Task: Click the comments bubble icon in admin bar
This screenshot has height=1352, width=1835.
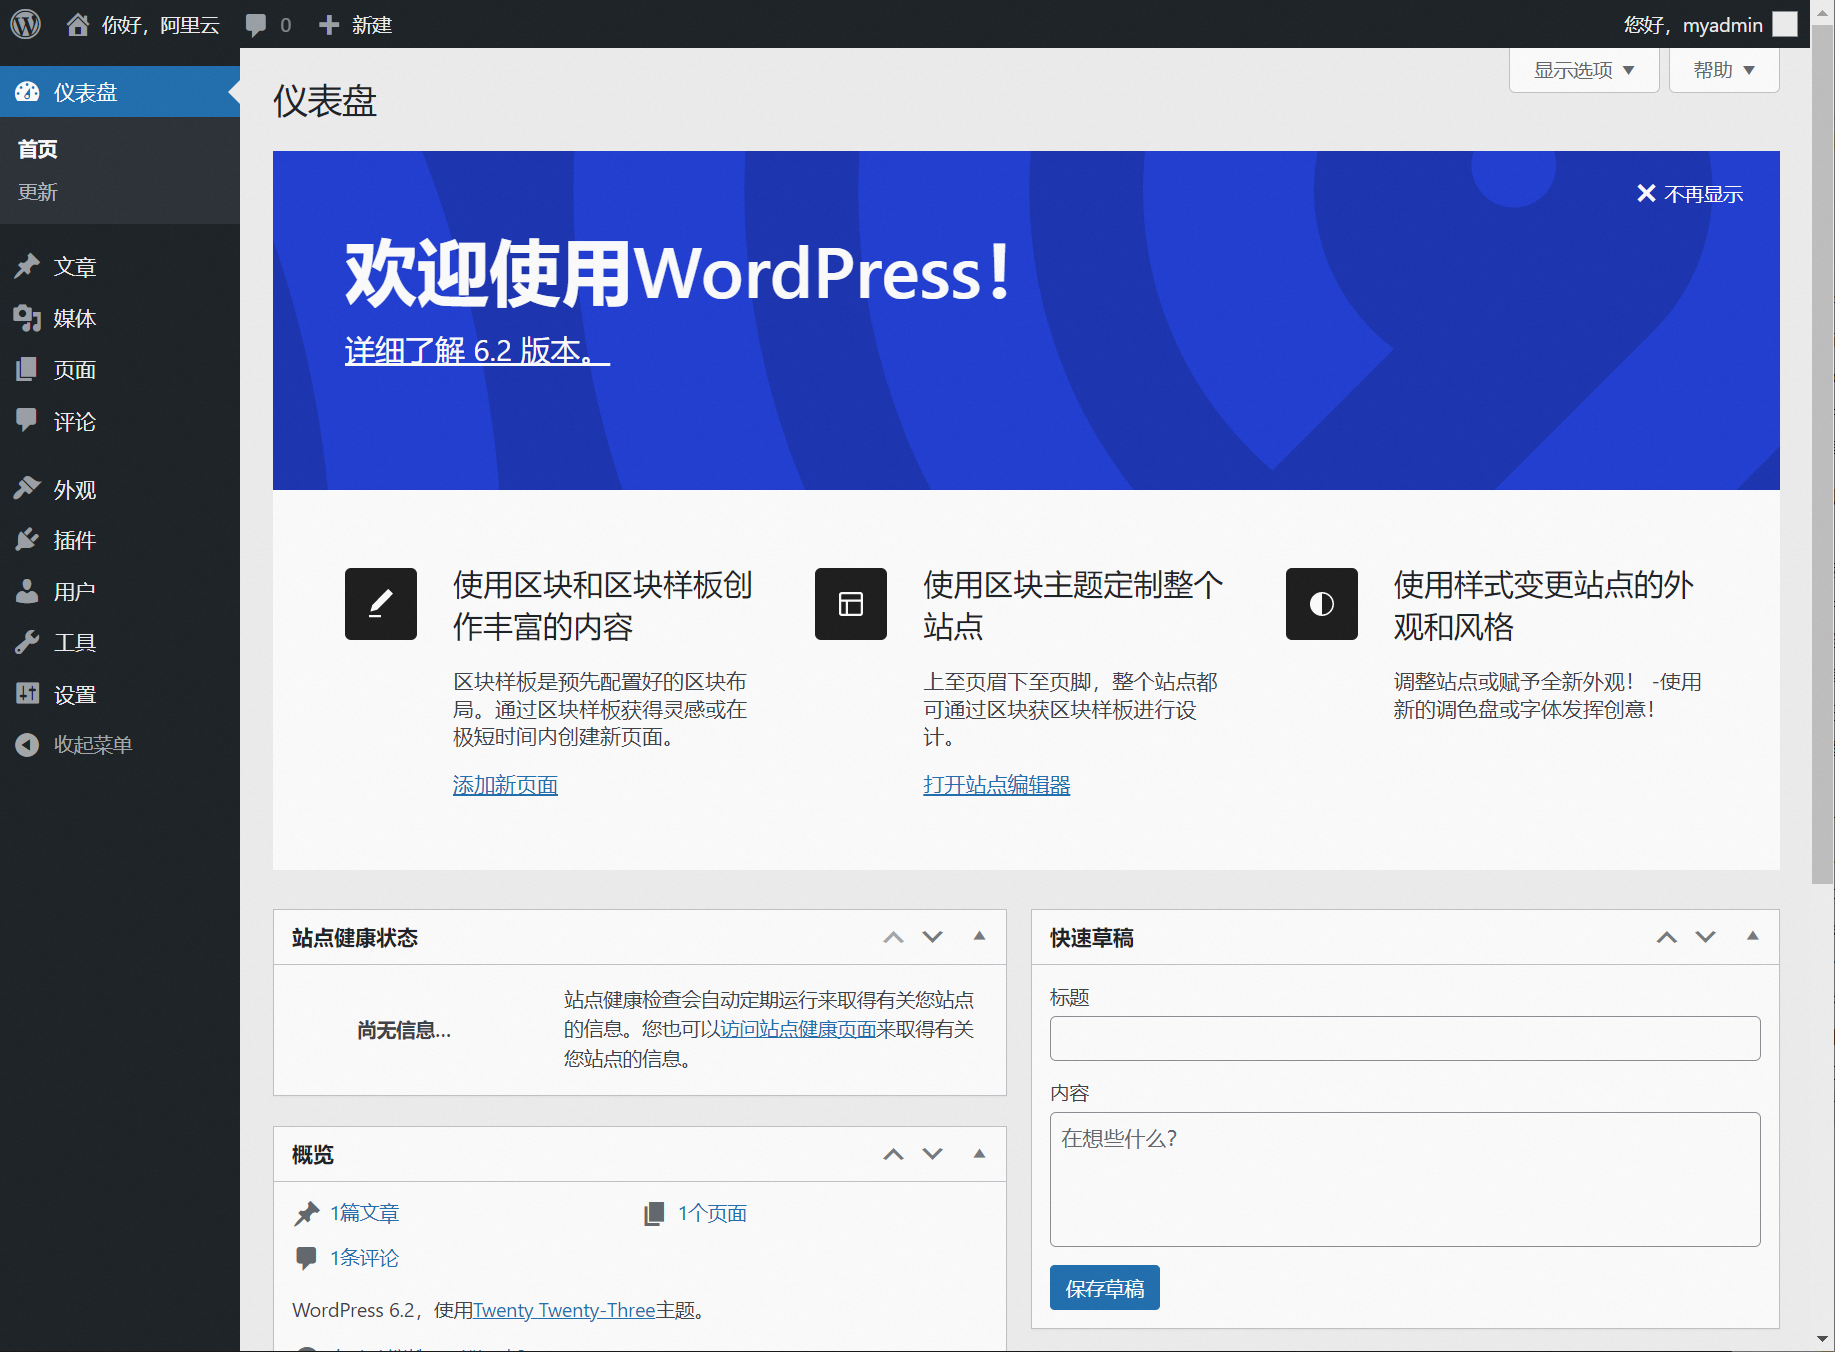Action: coord(256,25)
